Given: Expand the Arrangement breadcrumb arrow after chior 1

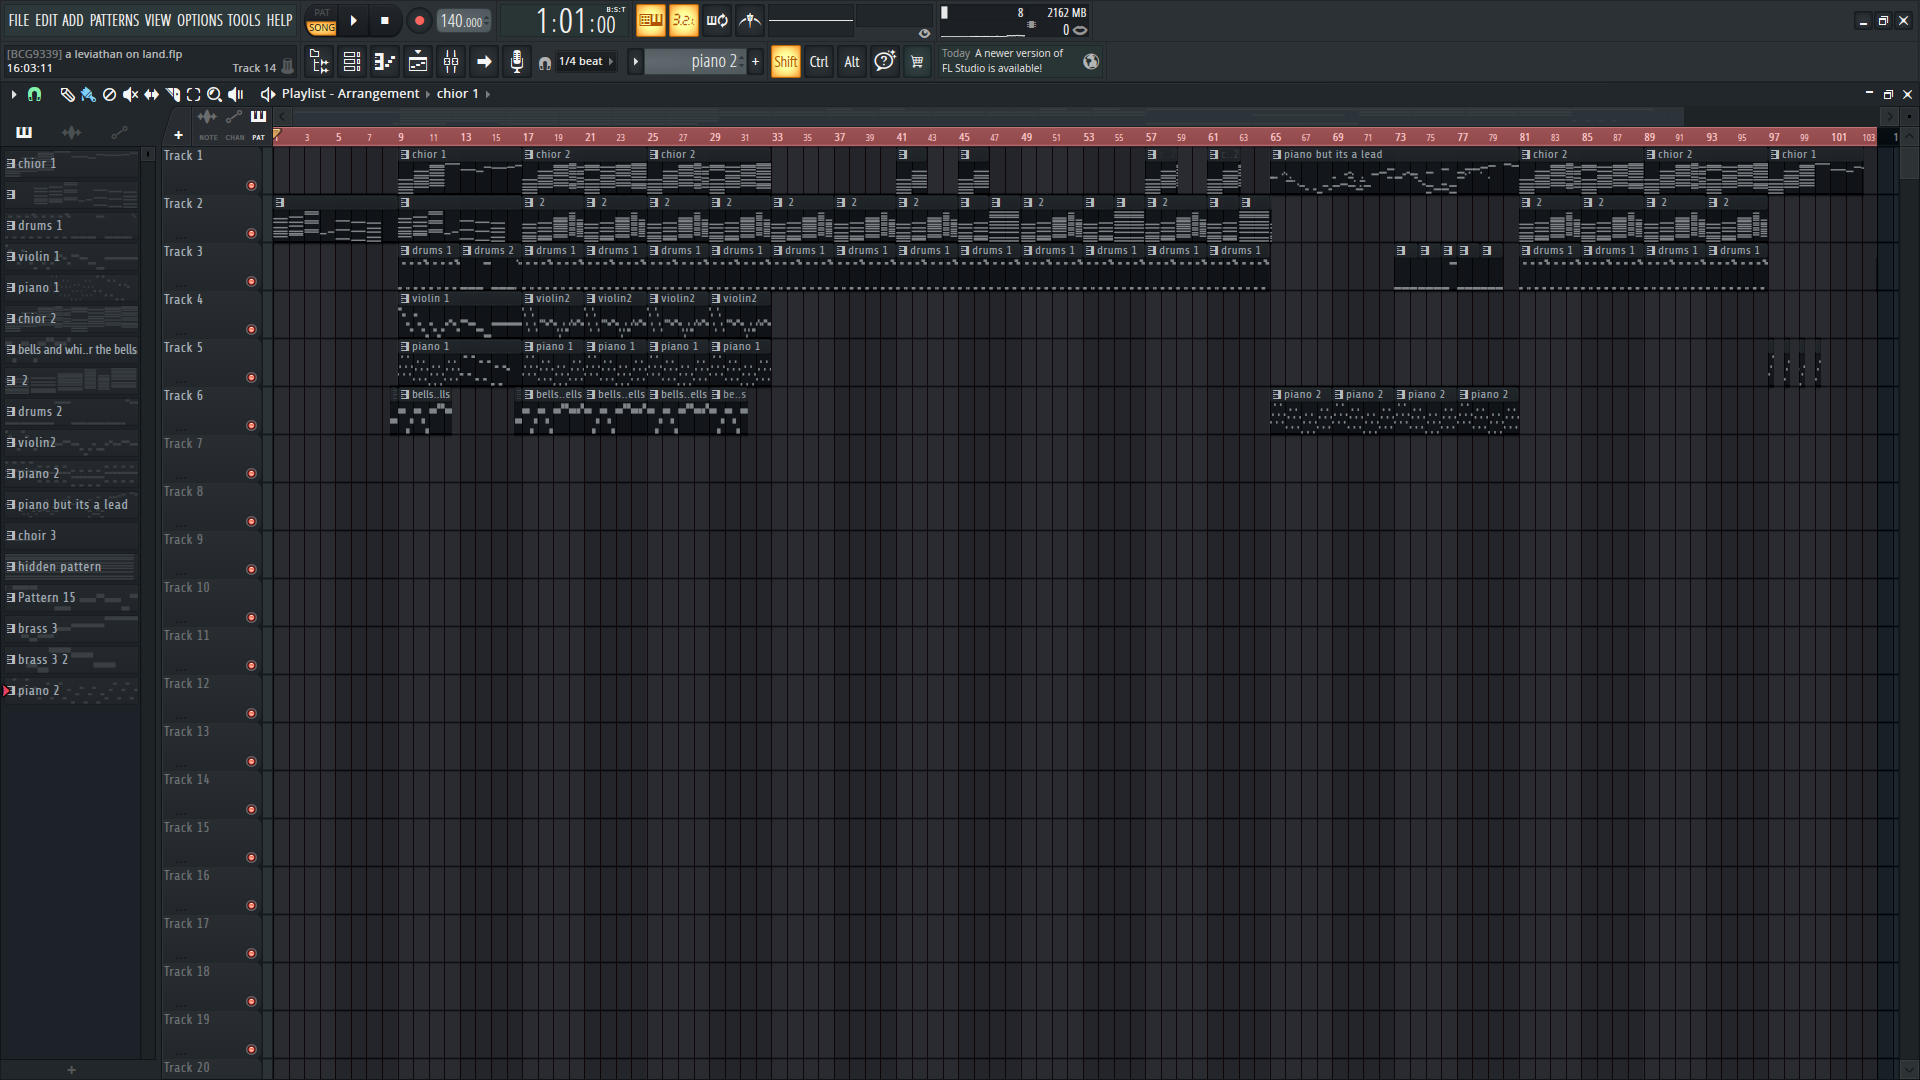Looking at the screenshot, I should tap(488, 94).
